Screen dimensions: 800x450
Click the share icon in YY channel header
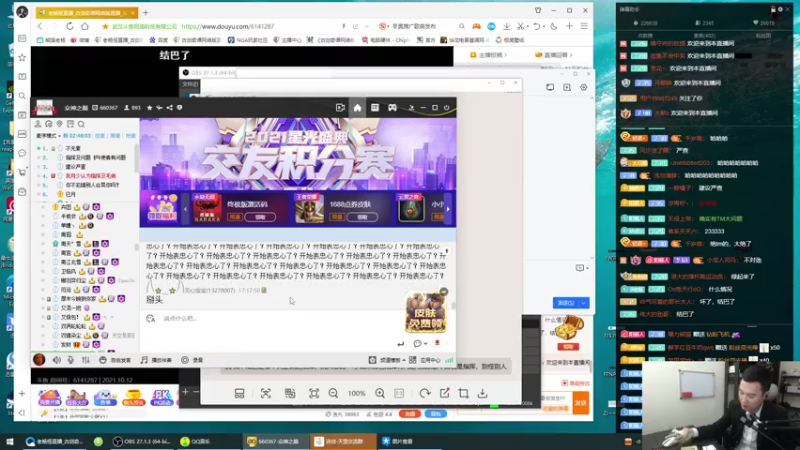point(169,108)
